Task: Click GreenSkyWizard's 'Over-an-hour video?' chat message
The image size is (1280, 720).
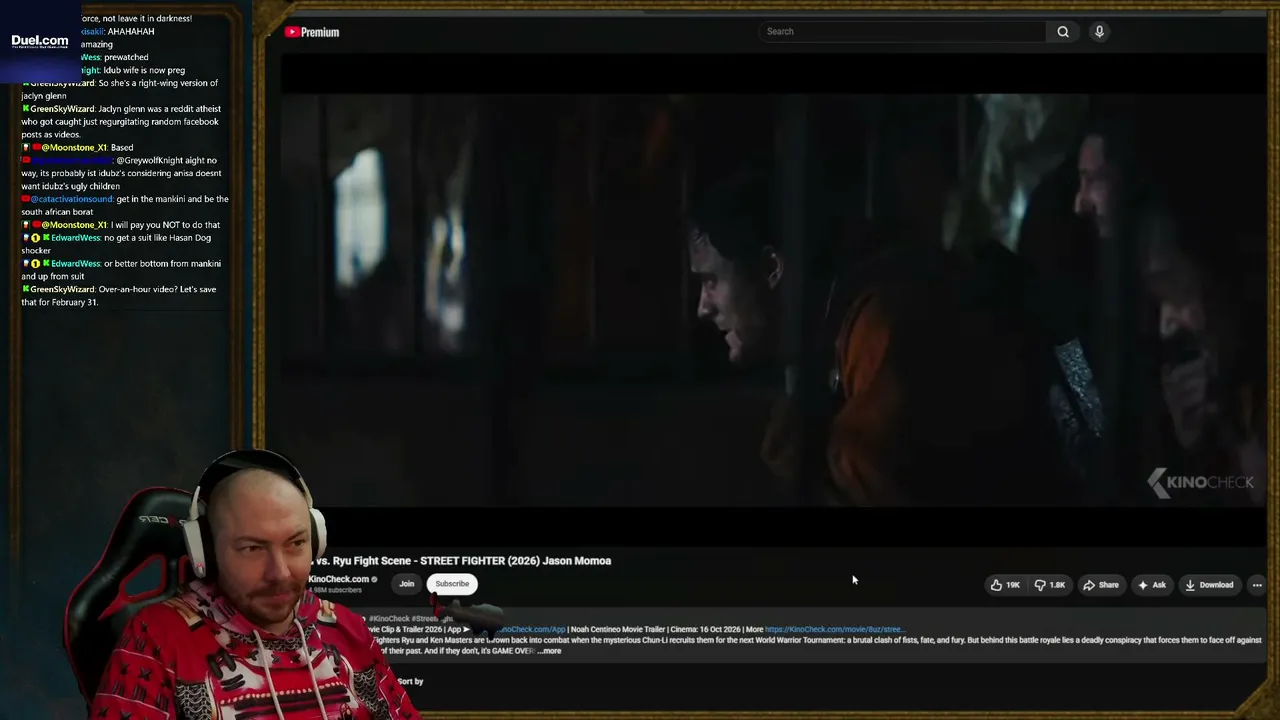Action: click(119, 296)
